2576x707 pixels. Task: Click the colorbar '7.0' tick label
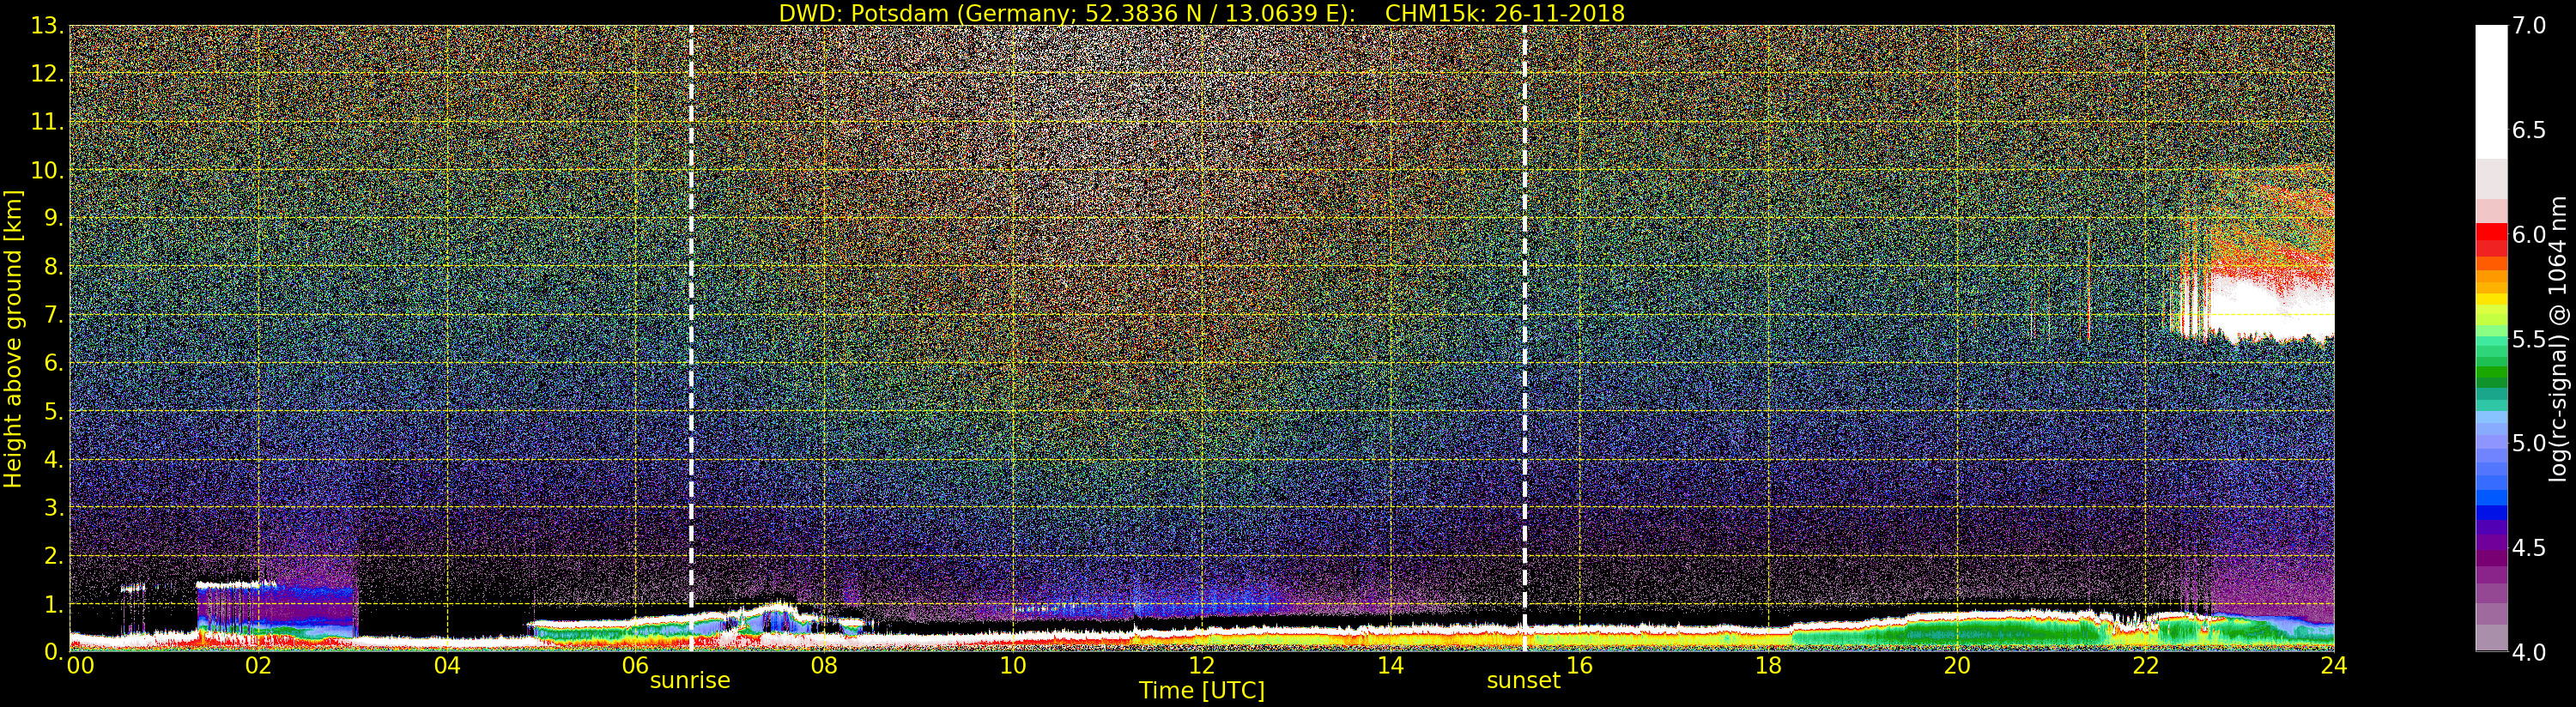(x=2530, y=26)
